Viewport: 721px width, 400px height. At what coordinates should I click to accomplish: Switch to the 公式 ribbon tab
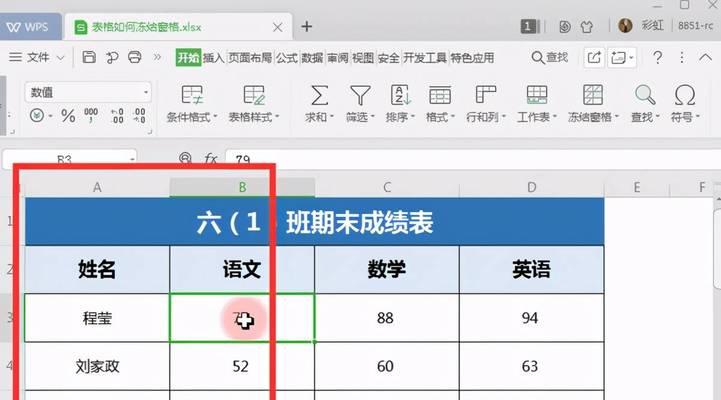286,58
